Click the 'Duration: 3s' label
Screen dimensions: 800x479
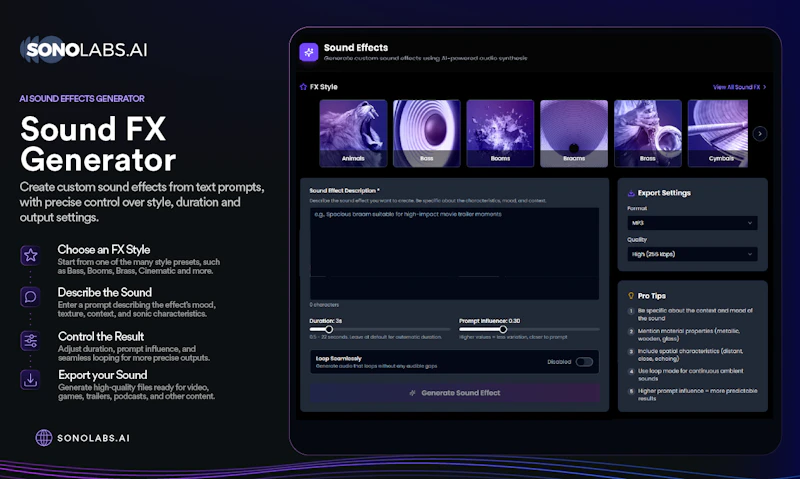pos(326,321)
